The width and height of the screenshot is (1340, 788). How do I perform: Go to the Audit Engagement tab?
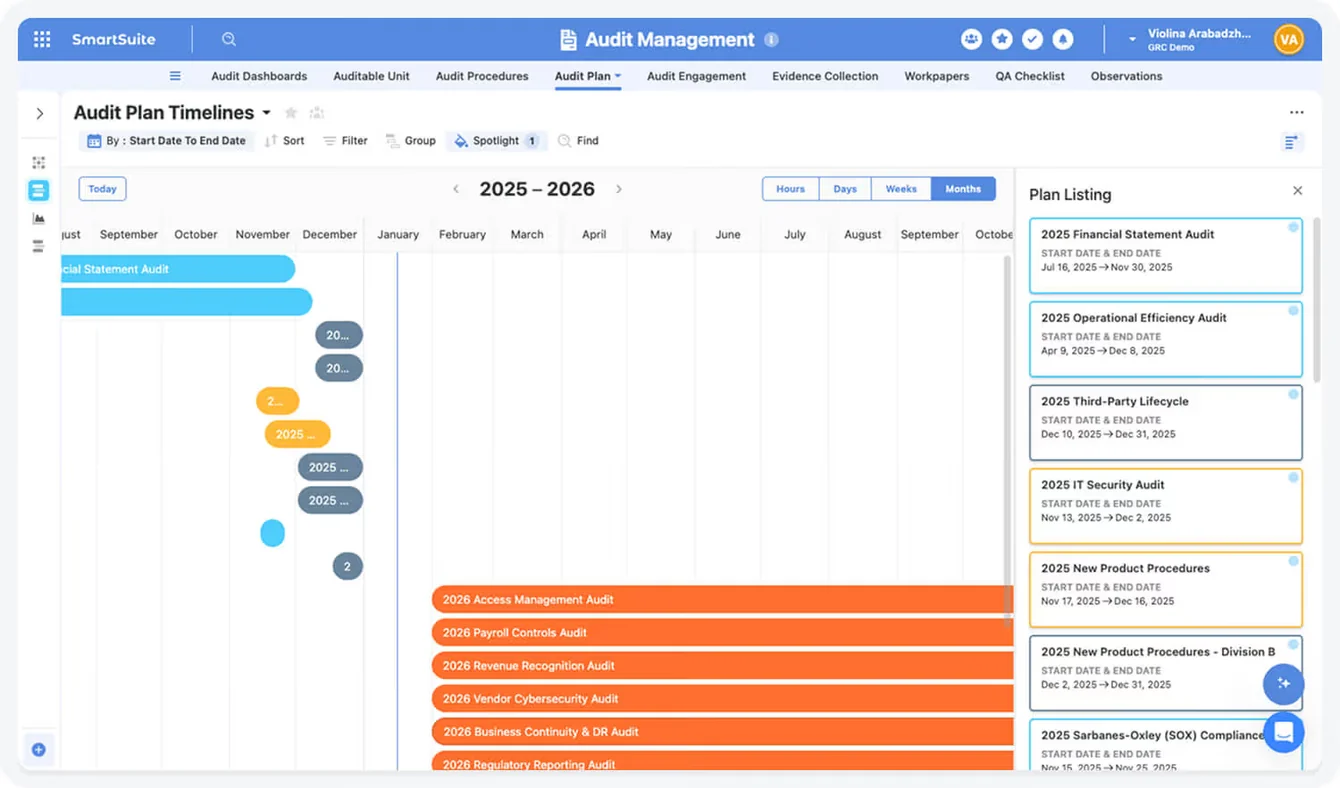click(696, 76)
